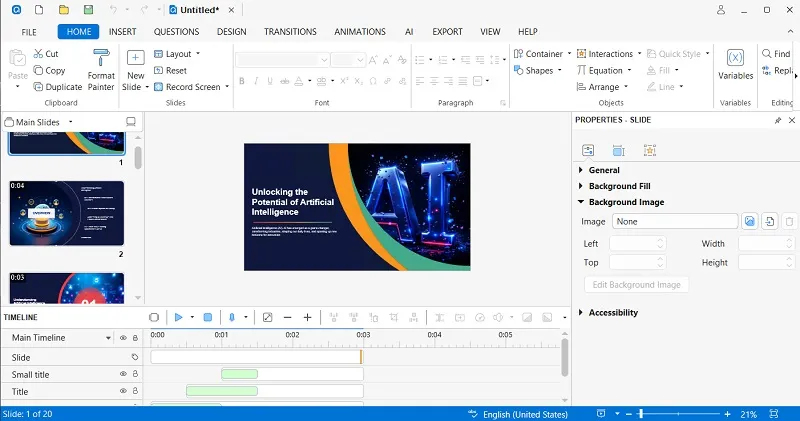Image resolution: width=800 pixels, height=421 pixels.
Task: Toggle Main Timeline lock icon
Action: (135, 338)
